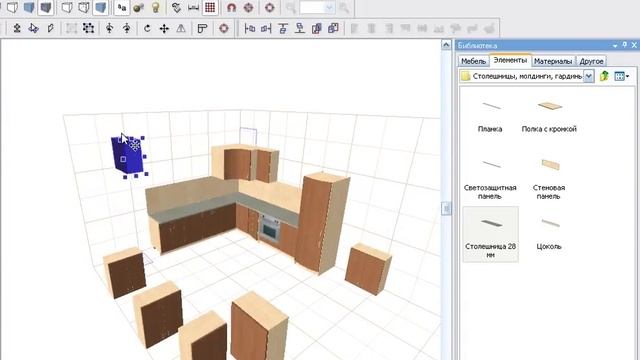
Task: Toggle materials sphere icon in toolbar
Action: click(138, 7)
